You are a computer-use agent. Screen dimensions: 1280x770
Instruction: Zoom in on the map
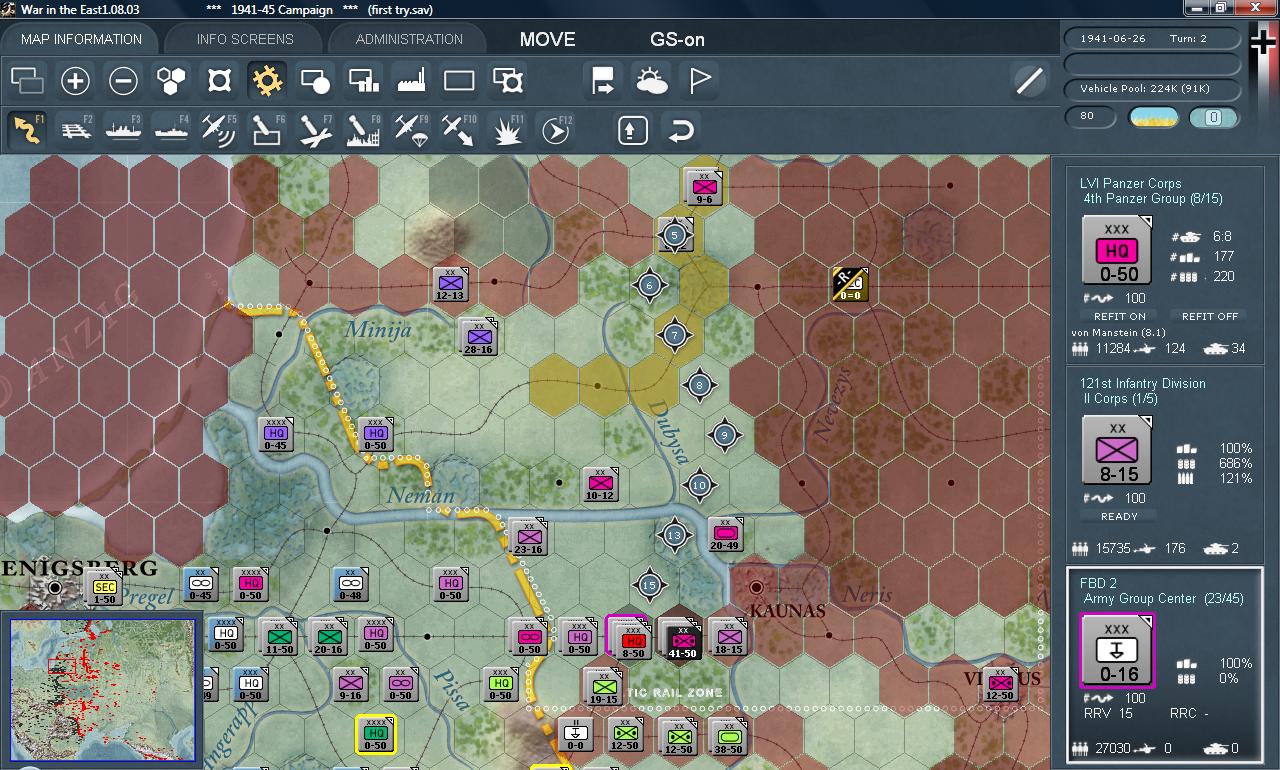pos(76,80)
